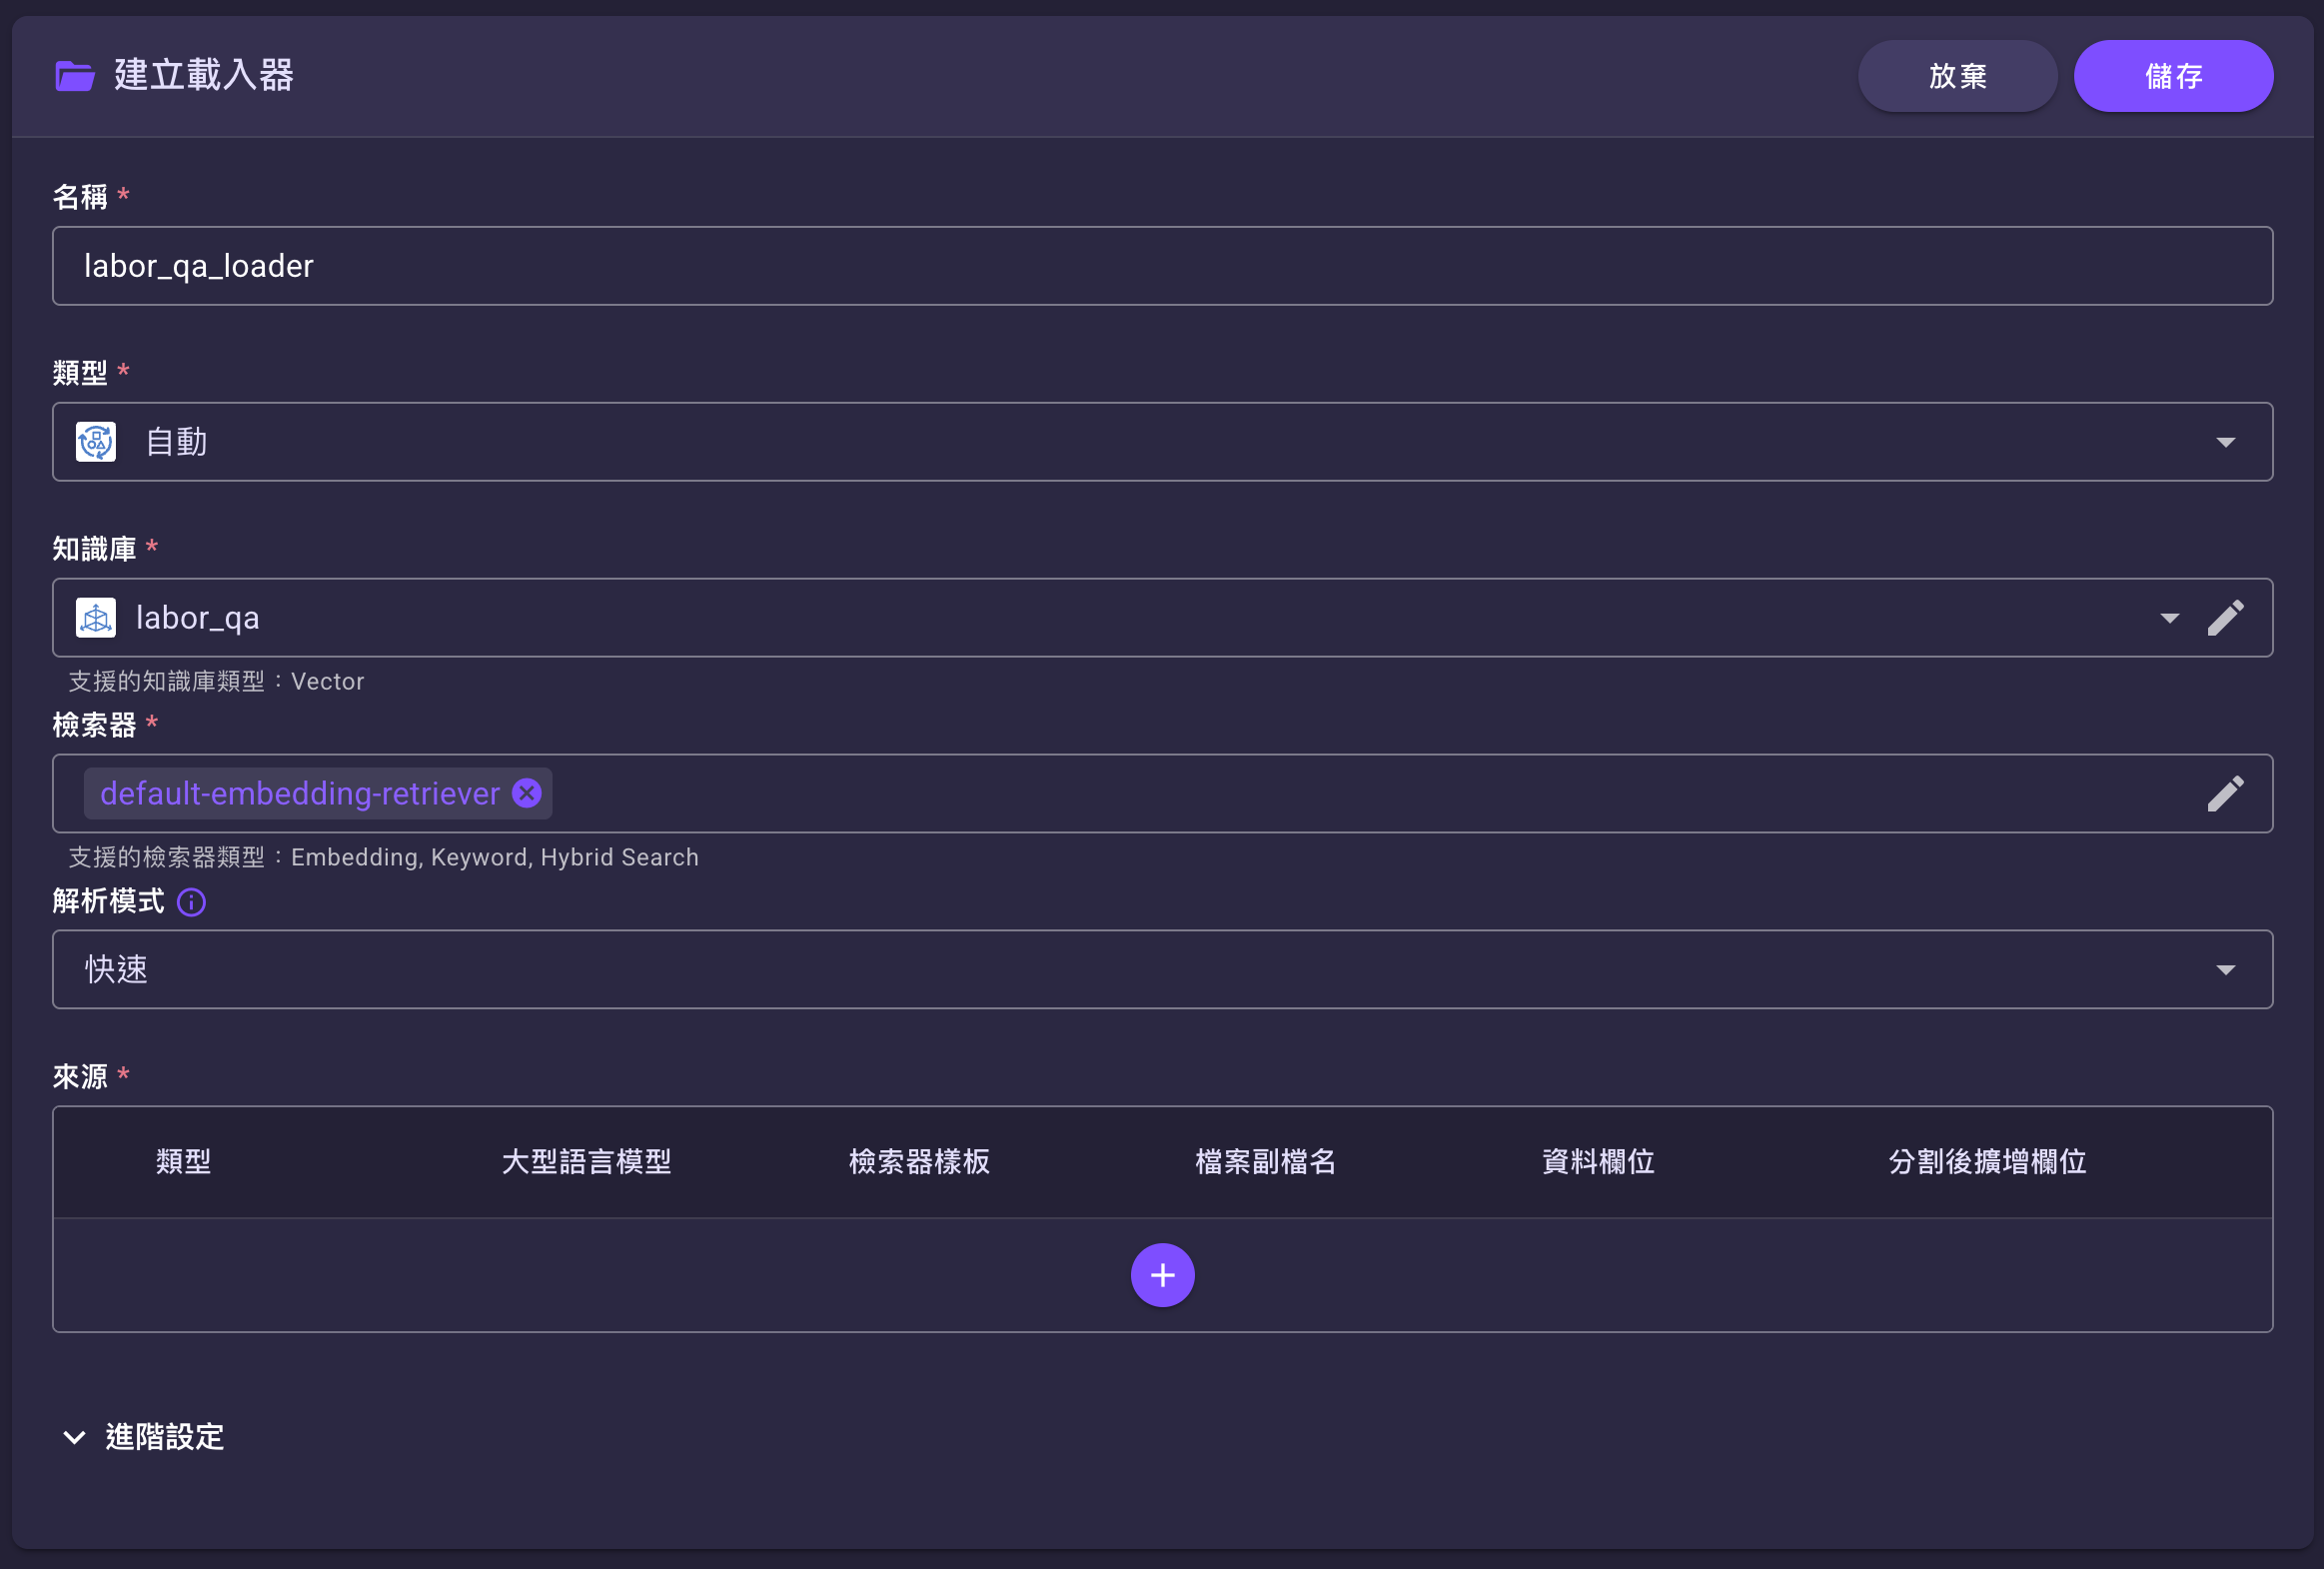This screenshot has width=2324, height=1569.
Task: Remove the default-embedding-retriever chip
Action: click(527, 793)
